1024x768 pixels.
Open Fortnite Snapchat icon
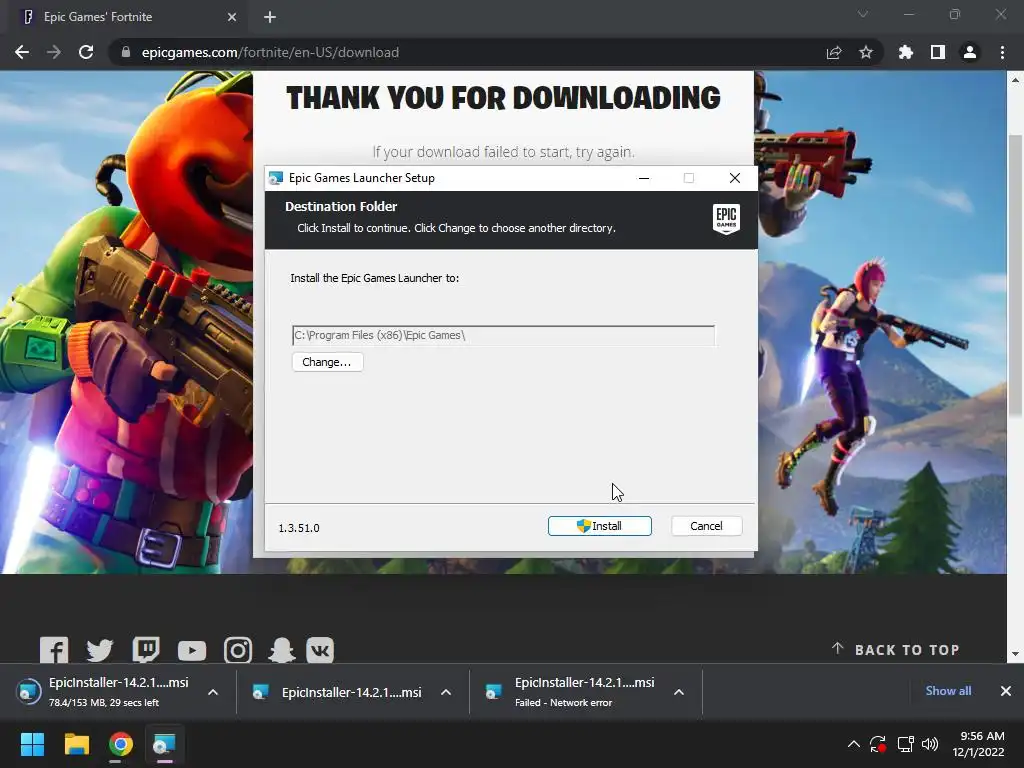point(282,650)
